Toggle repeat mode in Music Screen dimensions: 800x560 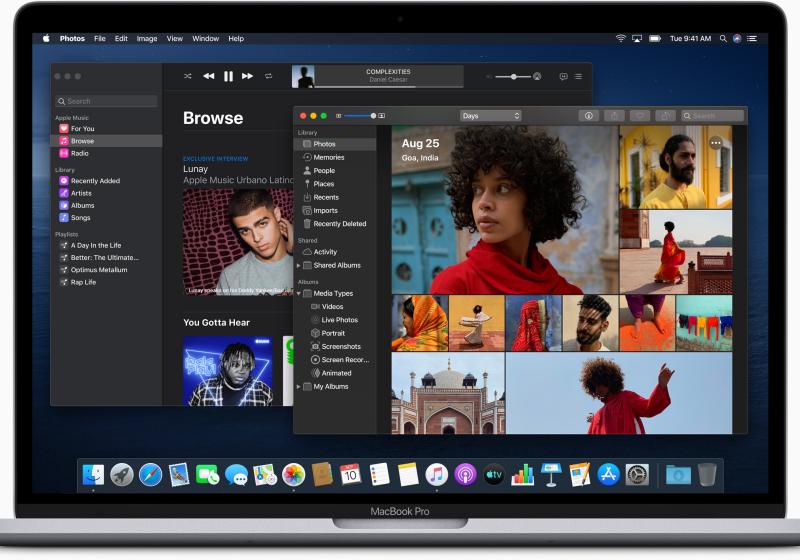267,76
